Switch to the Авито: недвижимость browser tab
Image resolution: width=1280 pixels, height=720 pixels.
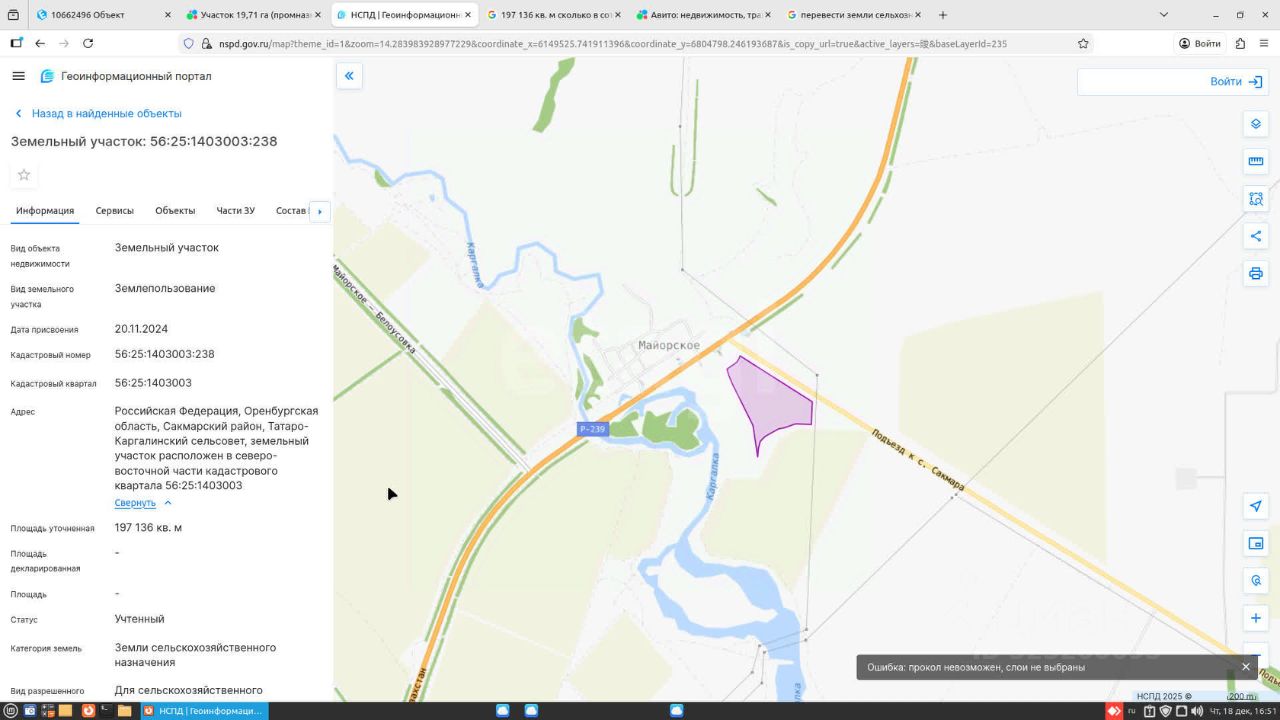click(x=704, y=15)
